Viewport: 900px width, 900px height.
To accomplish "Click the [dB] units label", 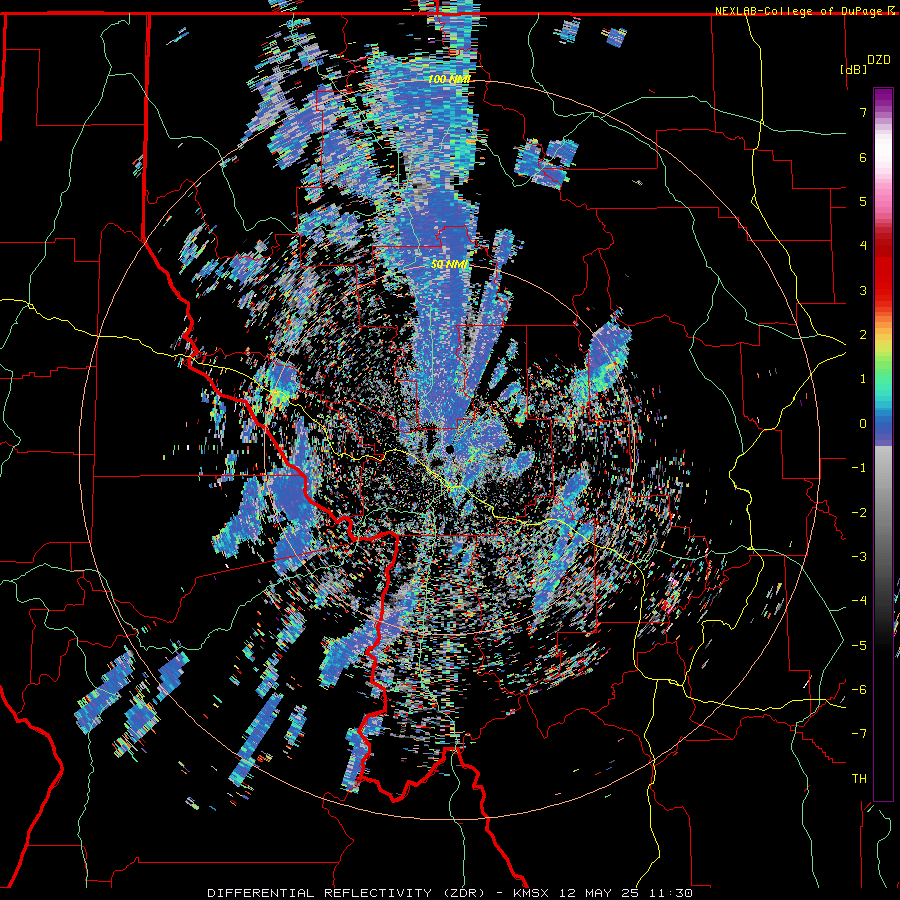I will [853, 69].
